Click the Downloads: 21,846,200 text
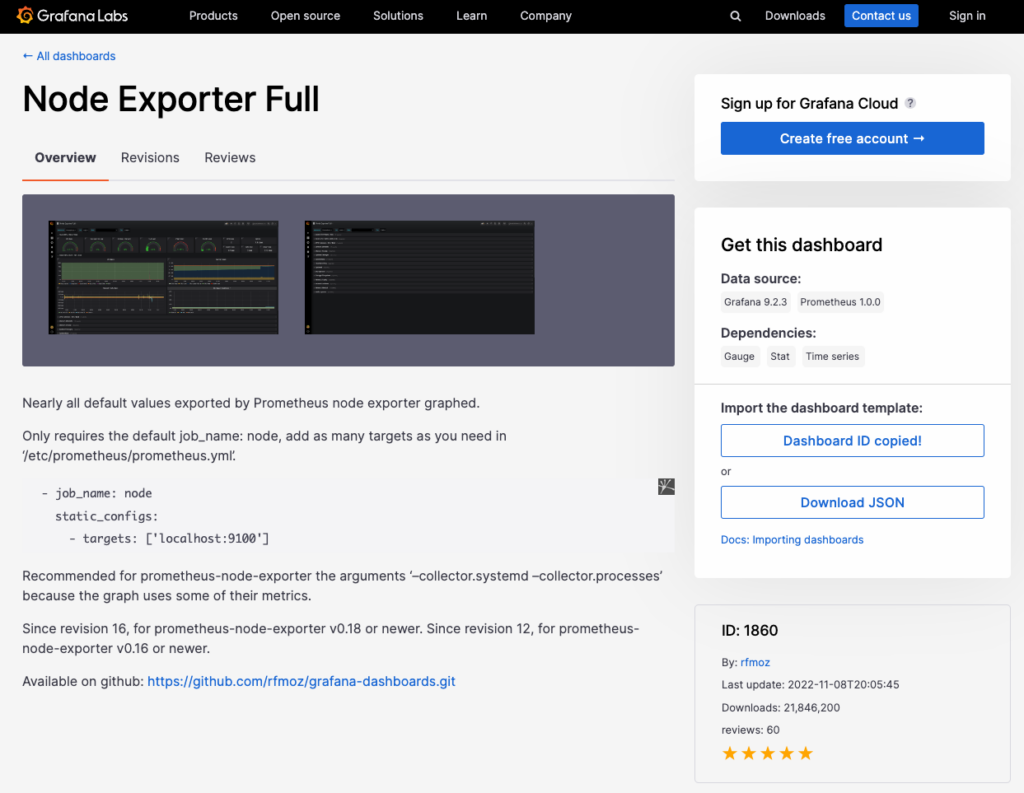The image size is (1024, 793). tap(780, 707)
